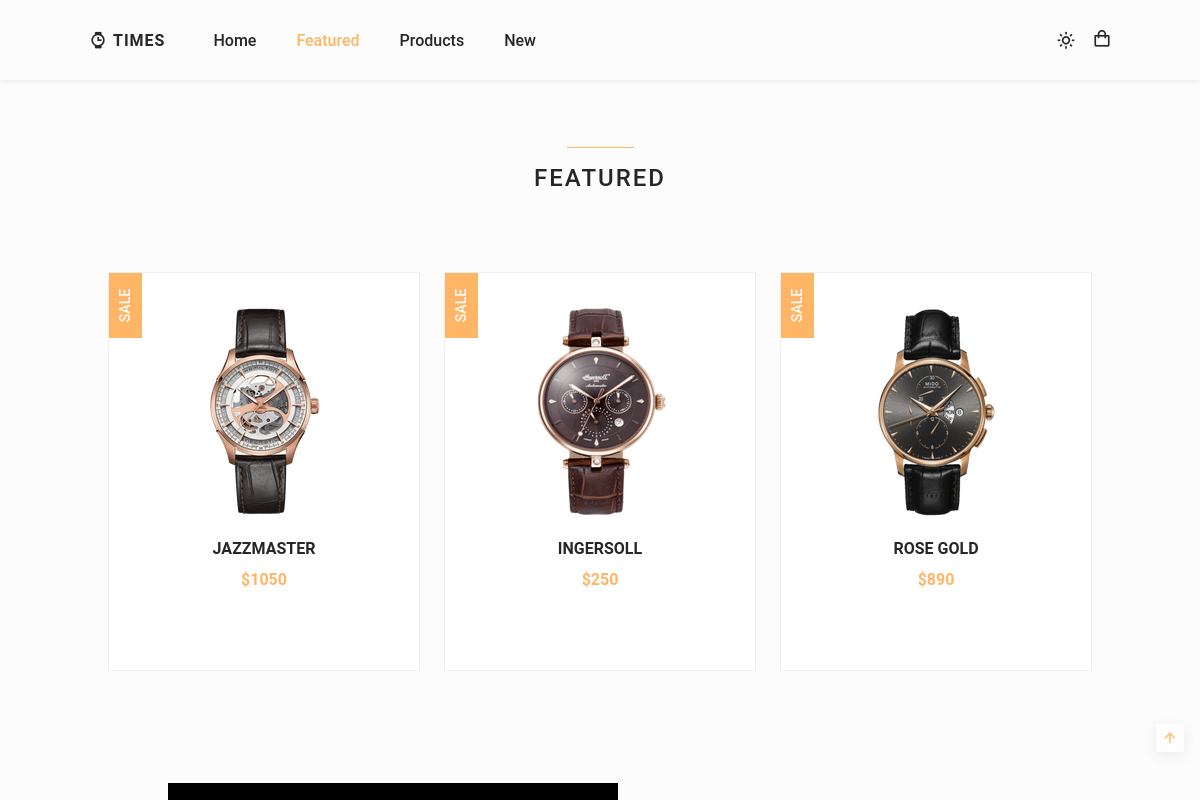Go to the Home menu item
Viewport: 1200px width, 800px height.
(235, 40)
